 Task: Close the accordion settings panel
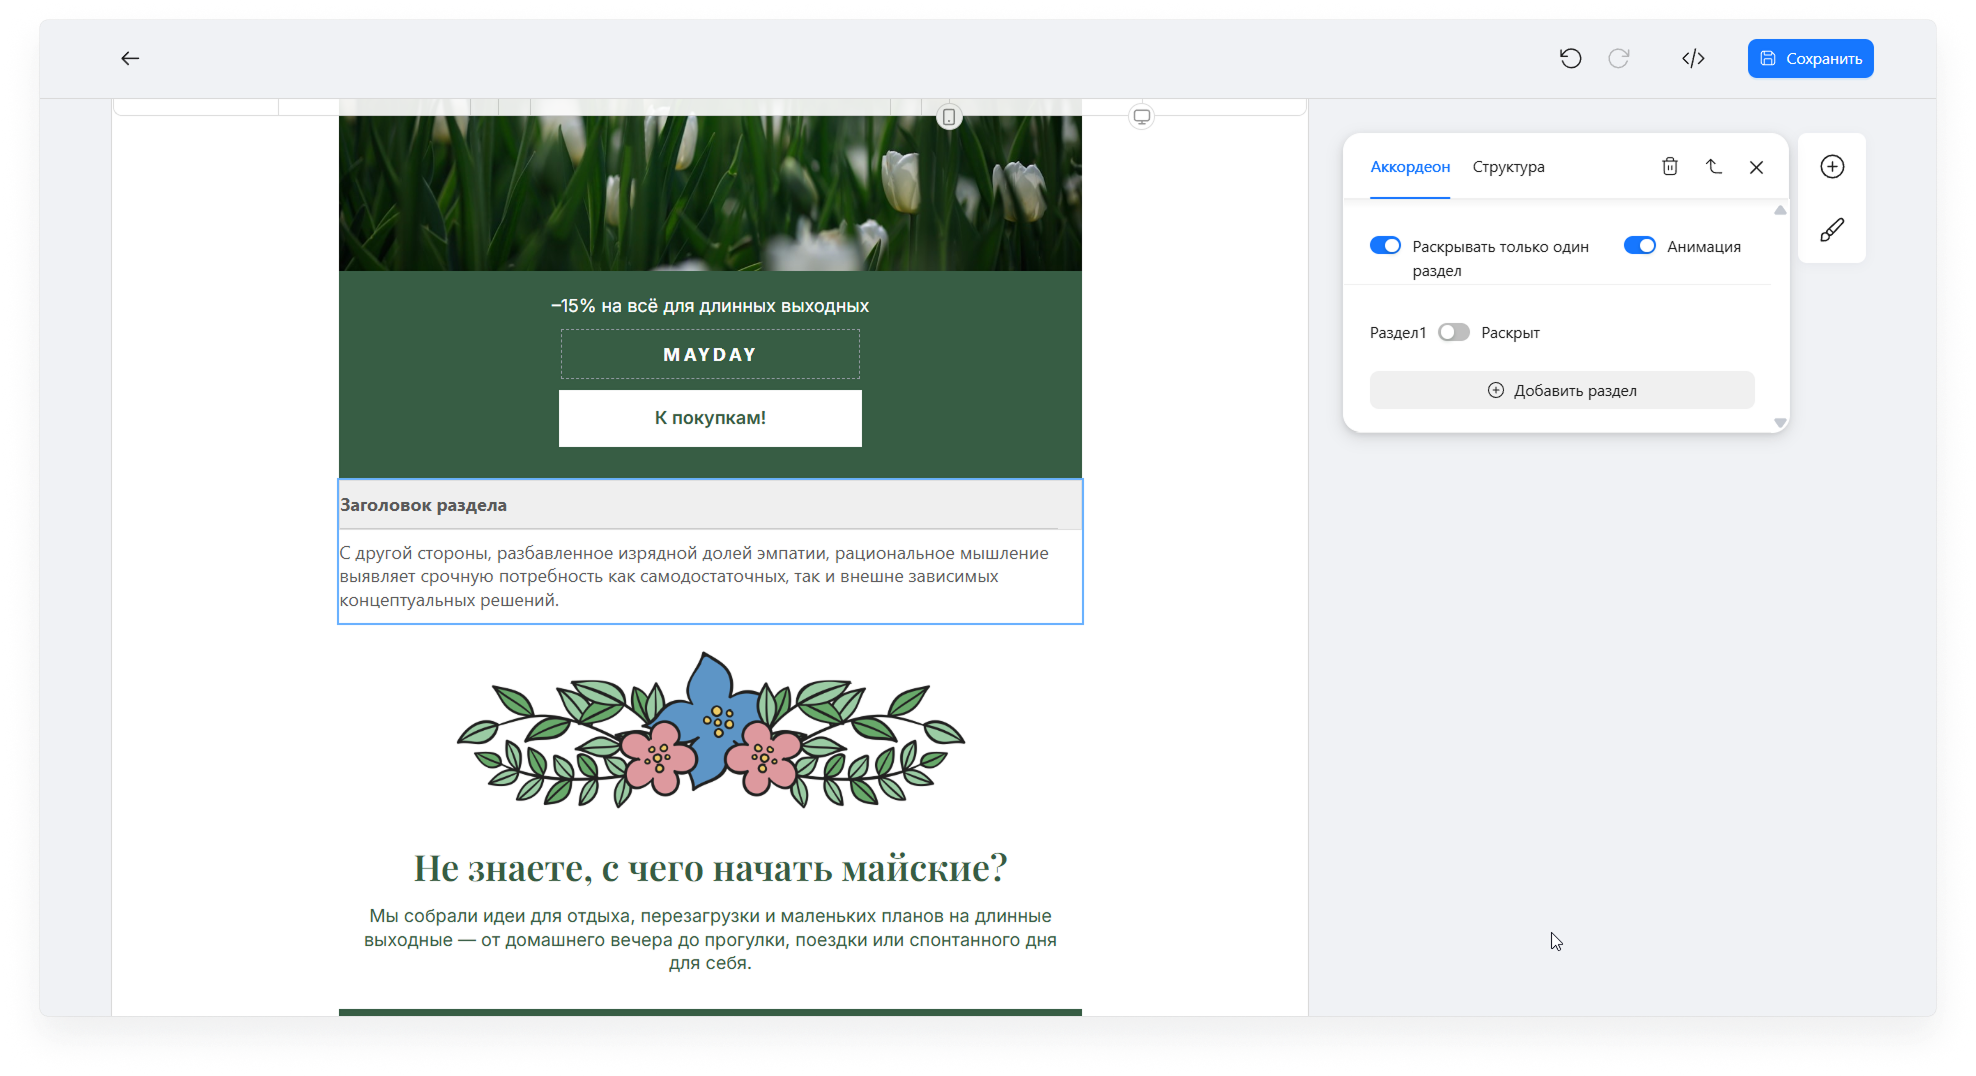[x=1756, y=167]
